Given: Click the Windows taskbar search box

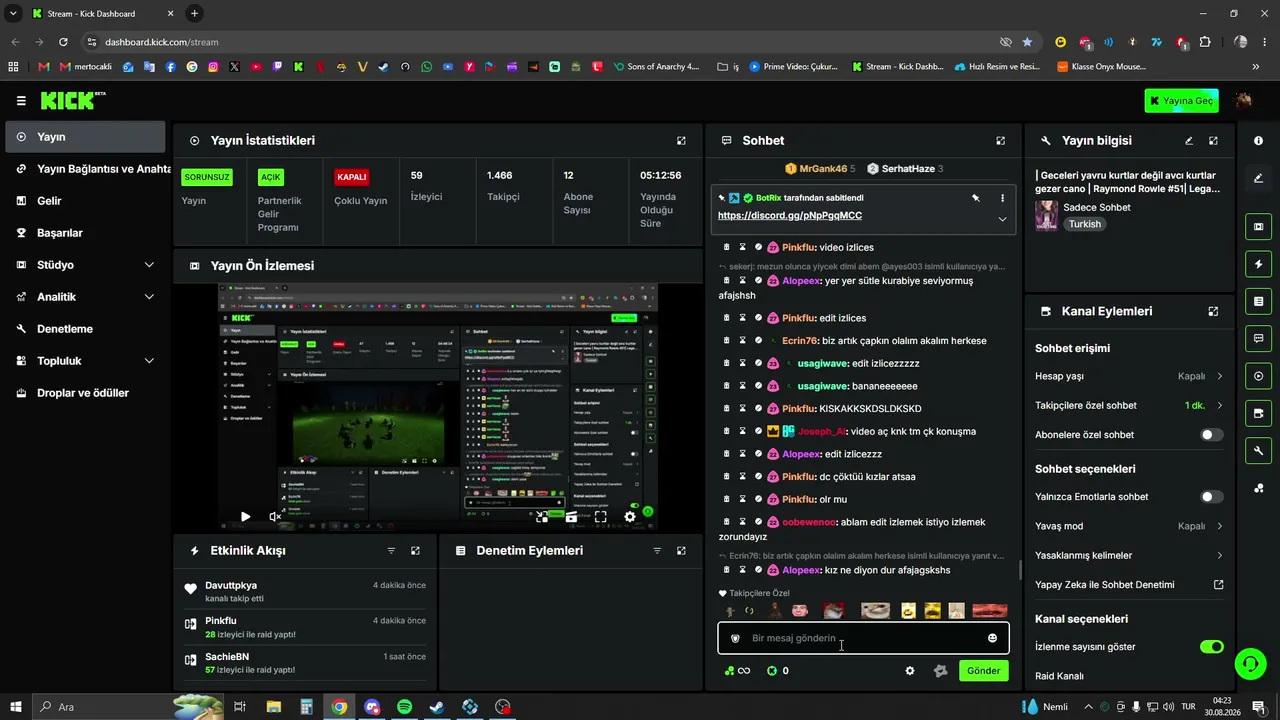Looking at the screenshot, I should point(127,707).
